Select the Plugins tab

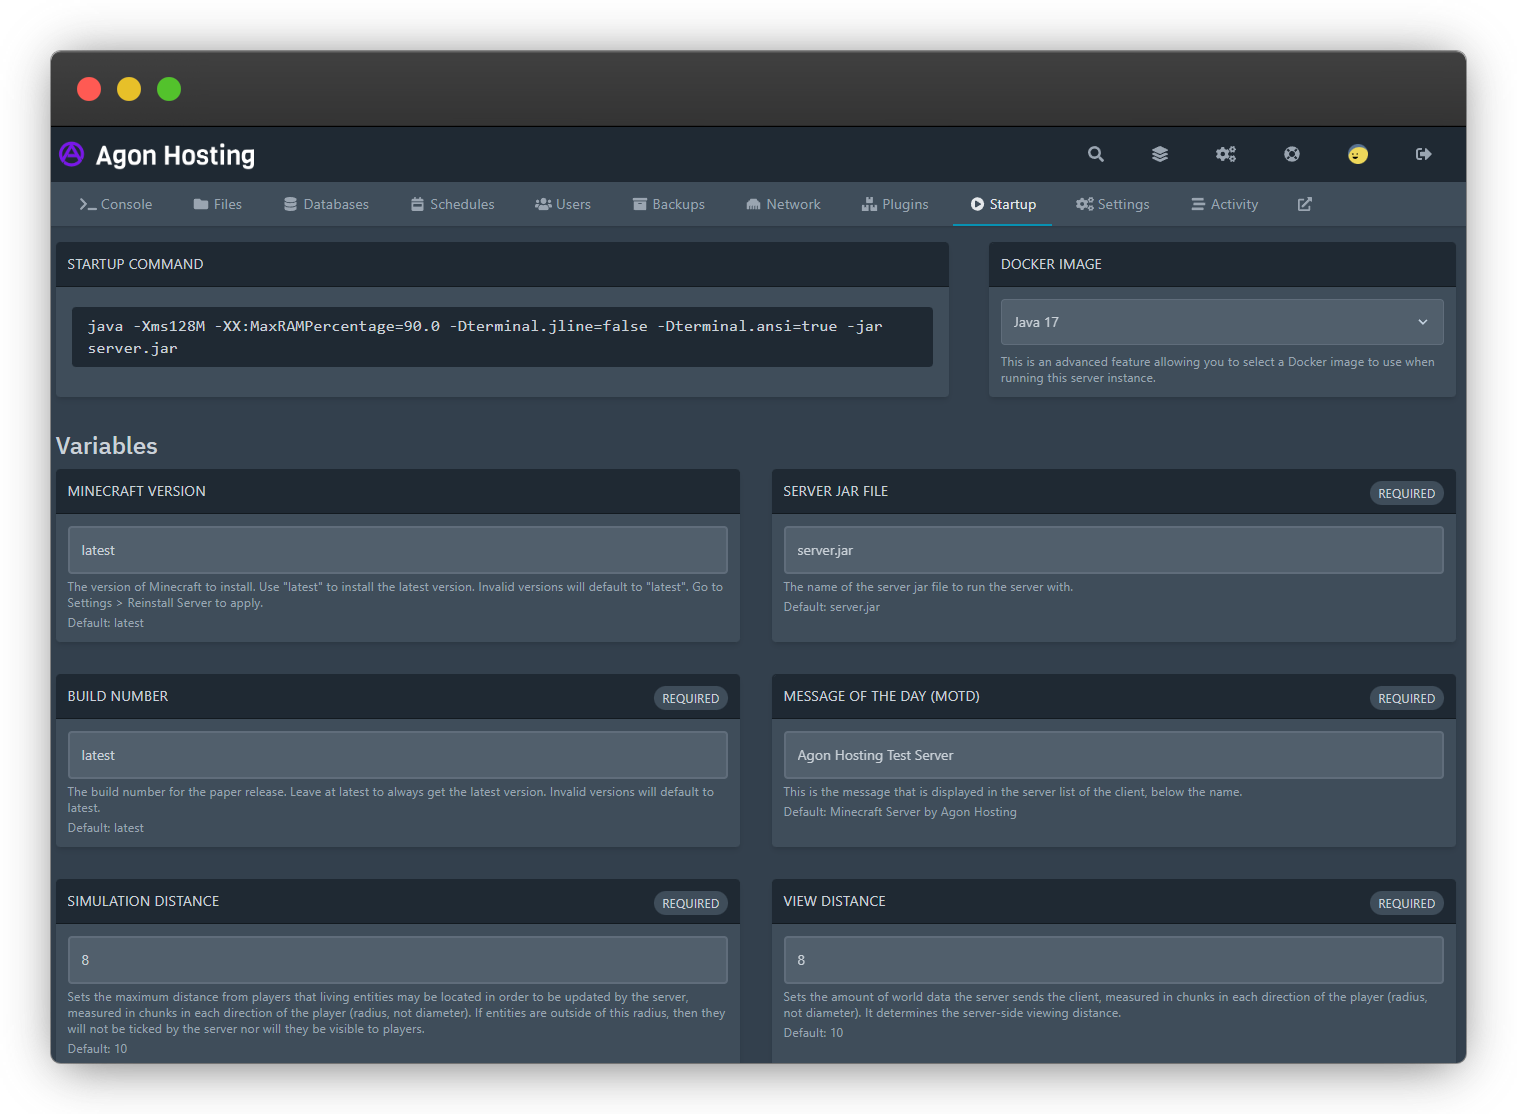pyautogui.click(x=895, y=204)
